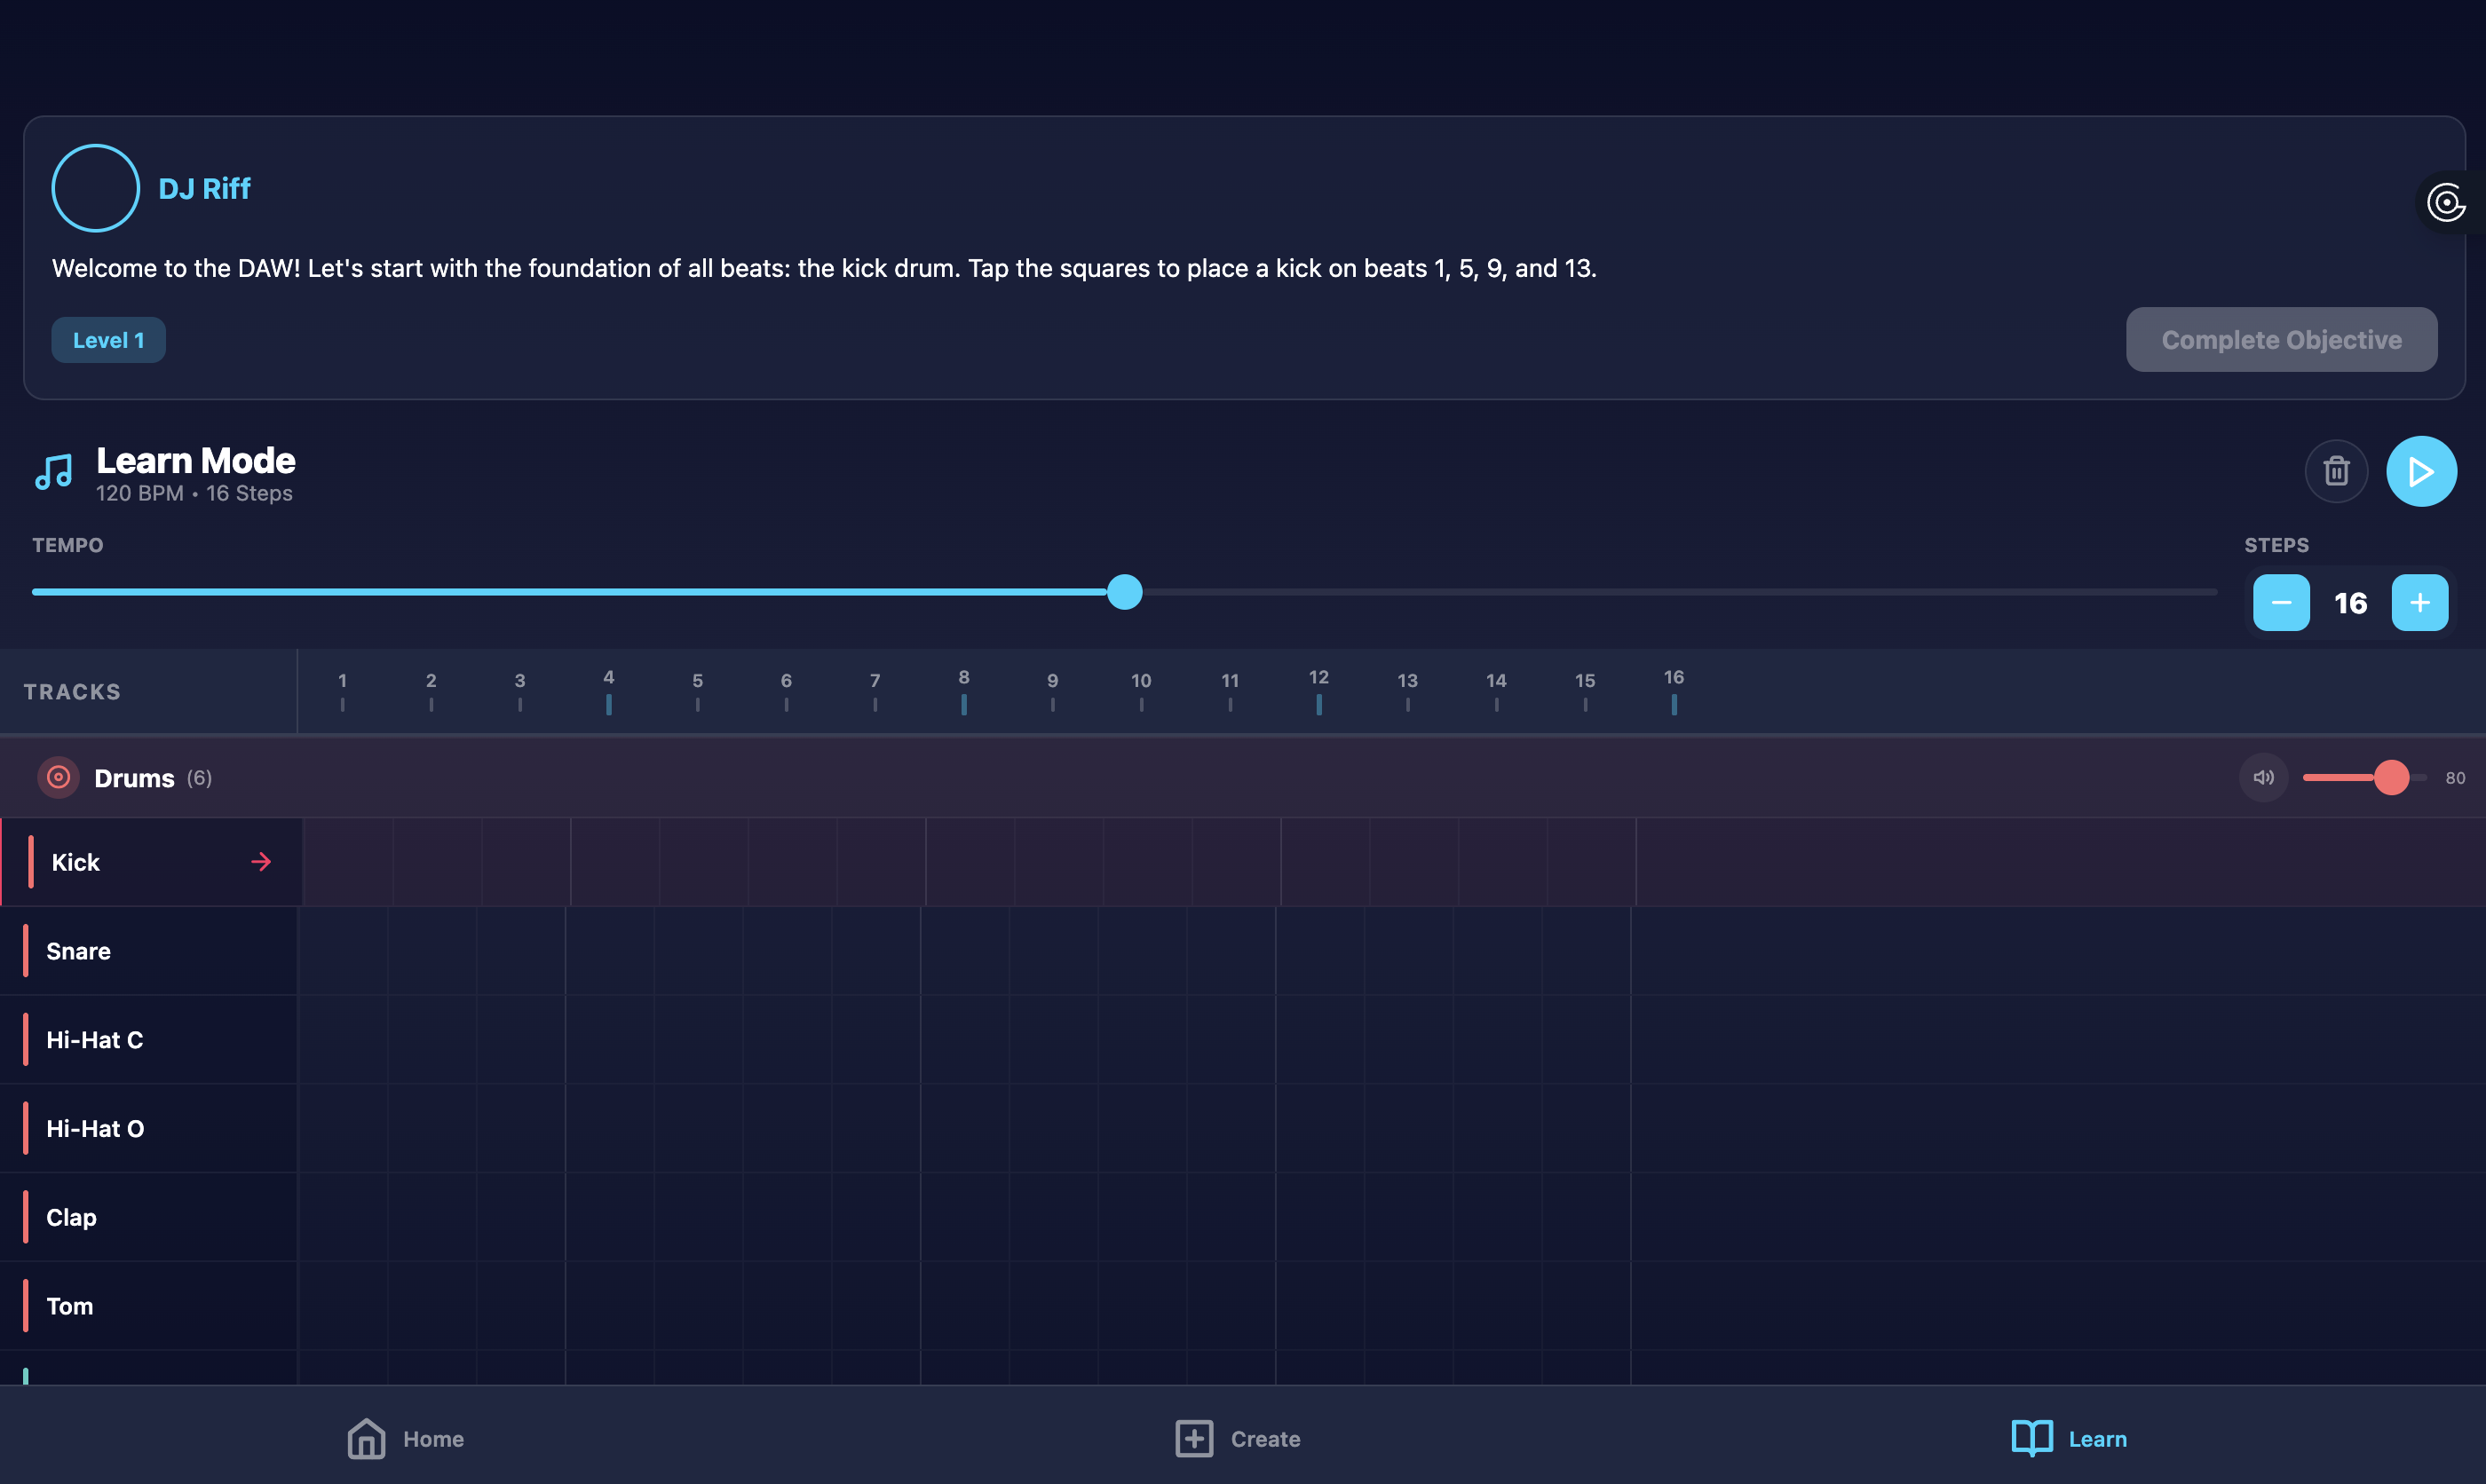Toggle Snare step 9 square on
The width and height of the screenshot is (2486, 1484).
click(x=1053, y=950)
